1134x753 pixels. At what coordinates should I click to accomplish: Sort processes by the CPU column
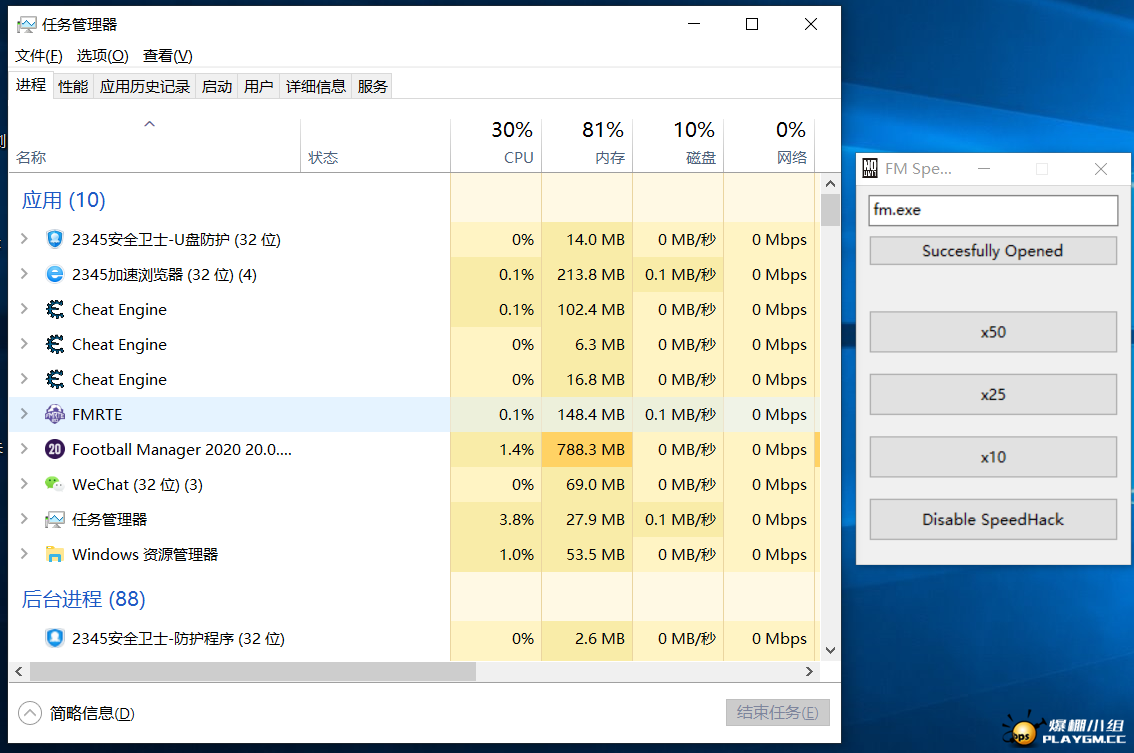[x=496, y=145]
